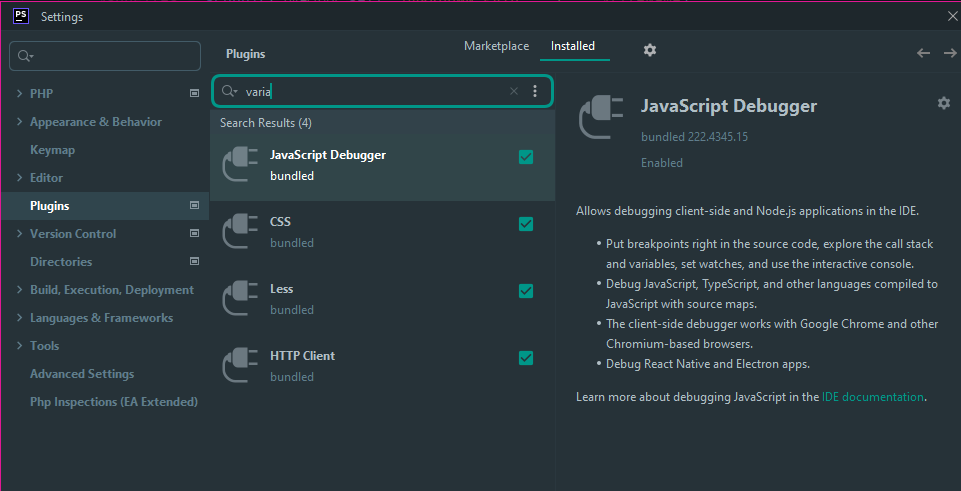Toggle the HTTP Client plugin checkbox
961x491 pixels.
[526, 358]
